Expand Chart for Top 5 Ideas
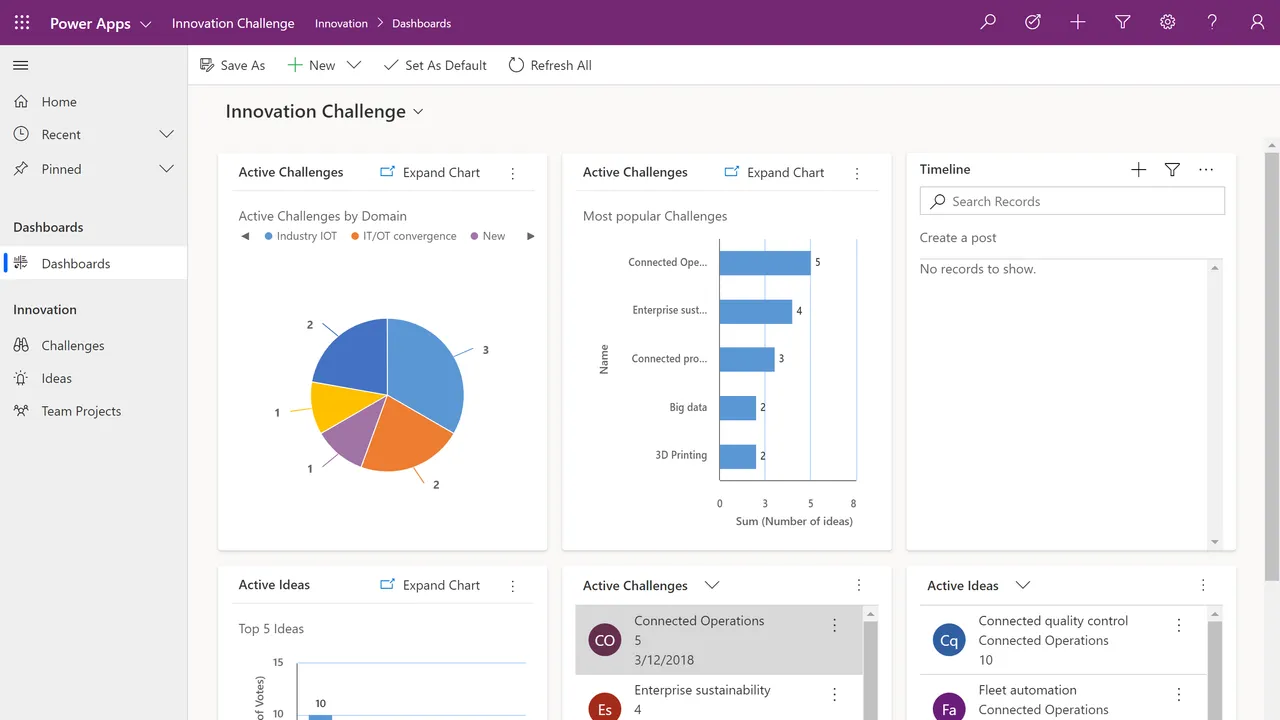This screenshot has height=720, width=1280. [430, 585]
